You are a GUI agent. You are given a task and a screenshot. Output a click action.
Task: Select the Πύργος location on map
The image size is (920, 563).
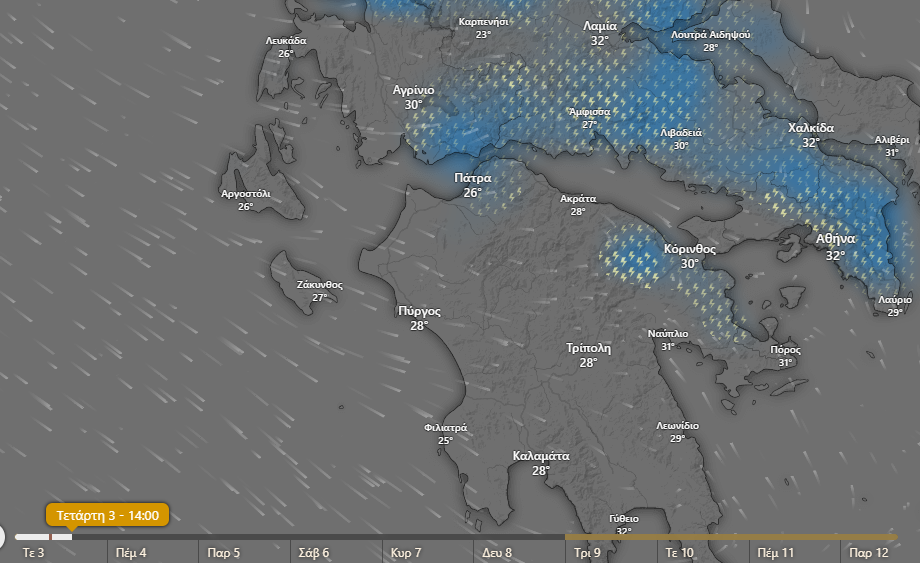418,311
